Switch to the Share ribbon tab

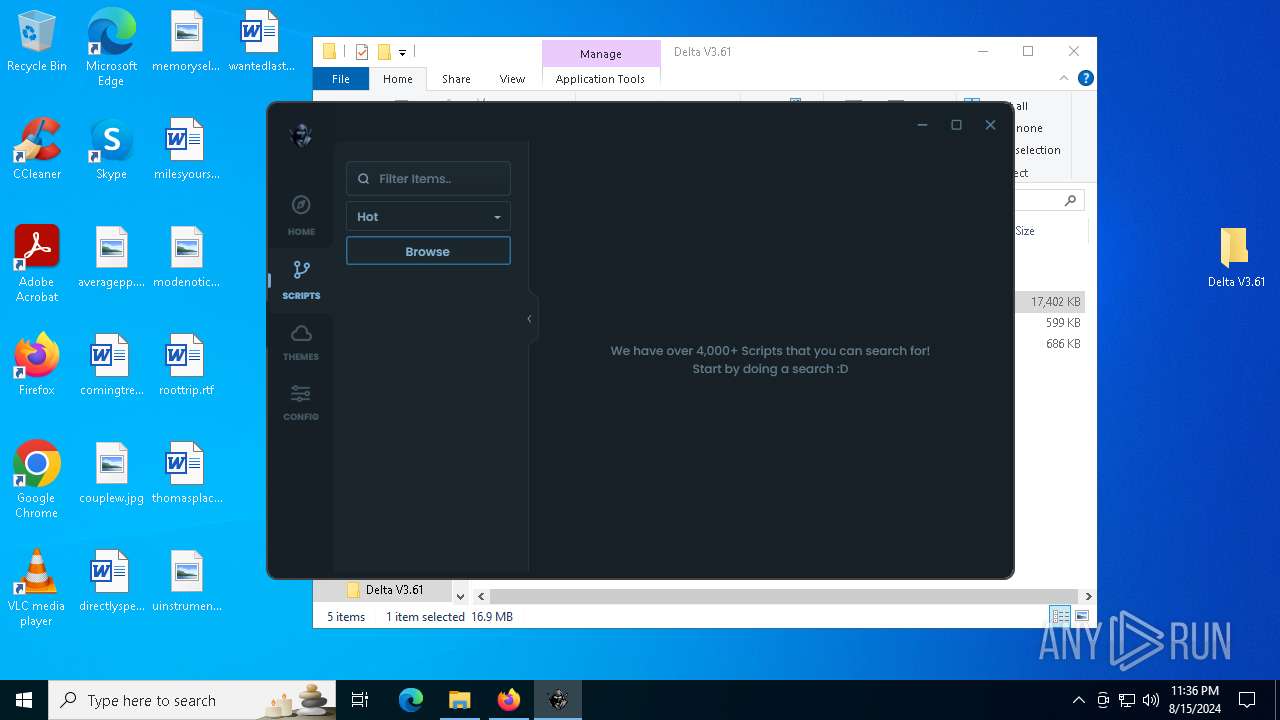pos(456,79)
